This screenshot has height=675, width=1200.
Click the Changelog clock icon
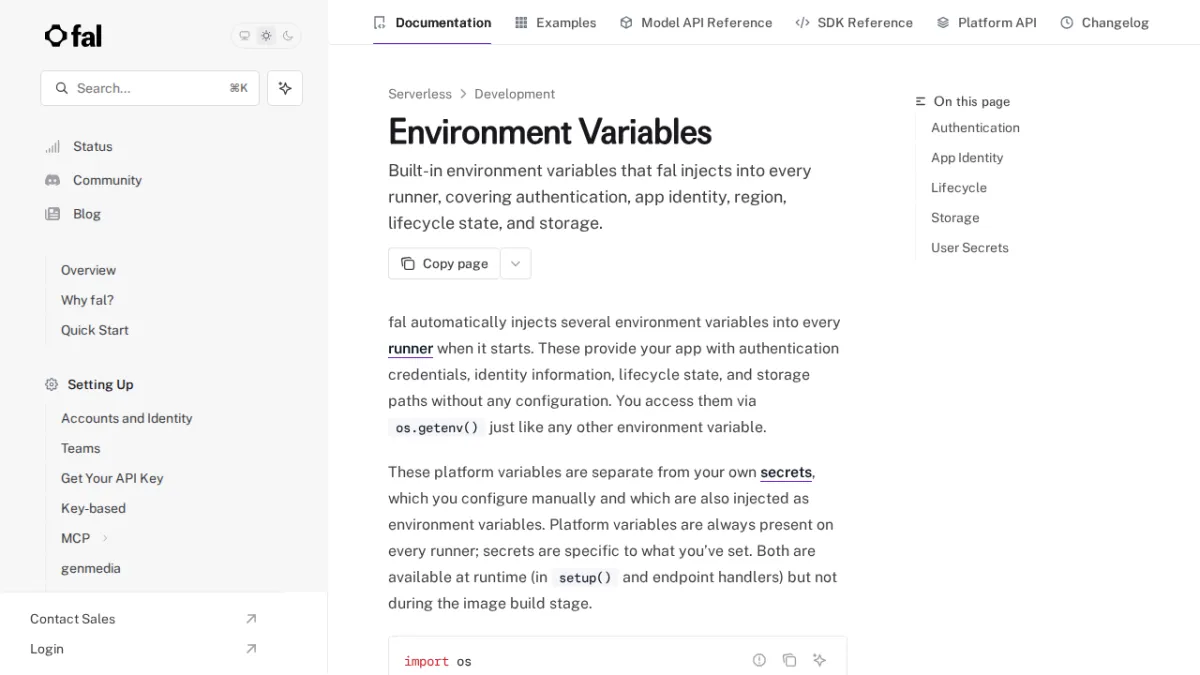[1067, 22]
